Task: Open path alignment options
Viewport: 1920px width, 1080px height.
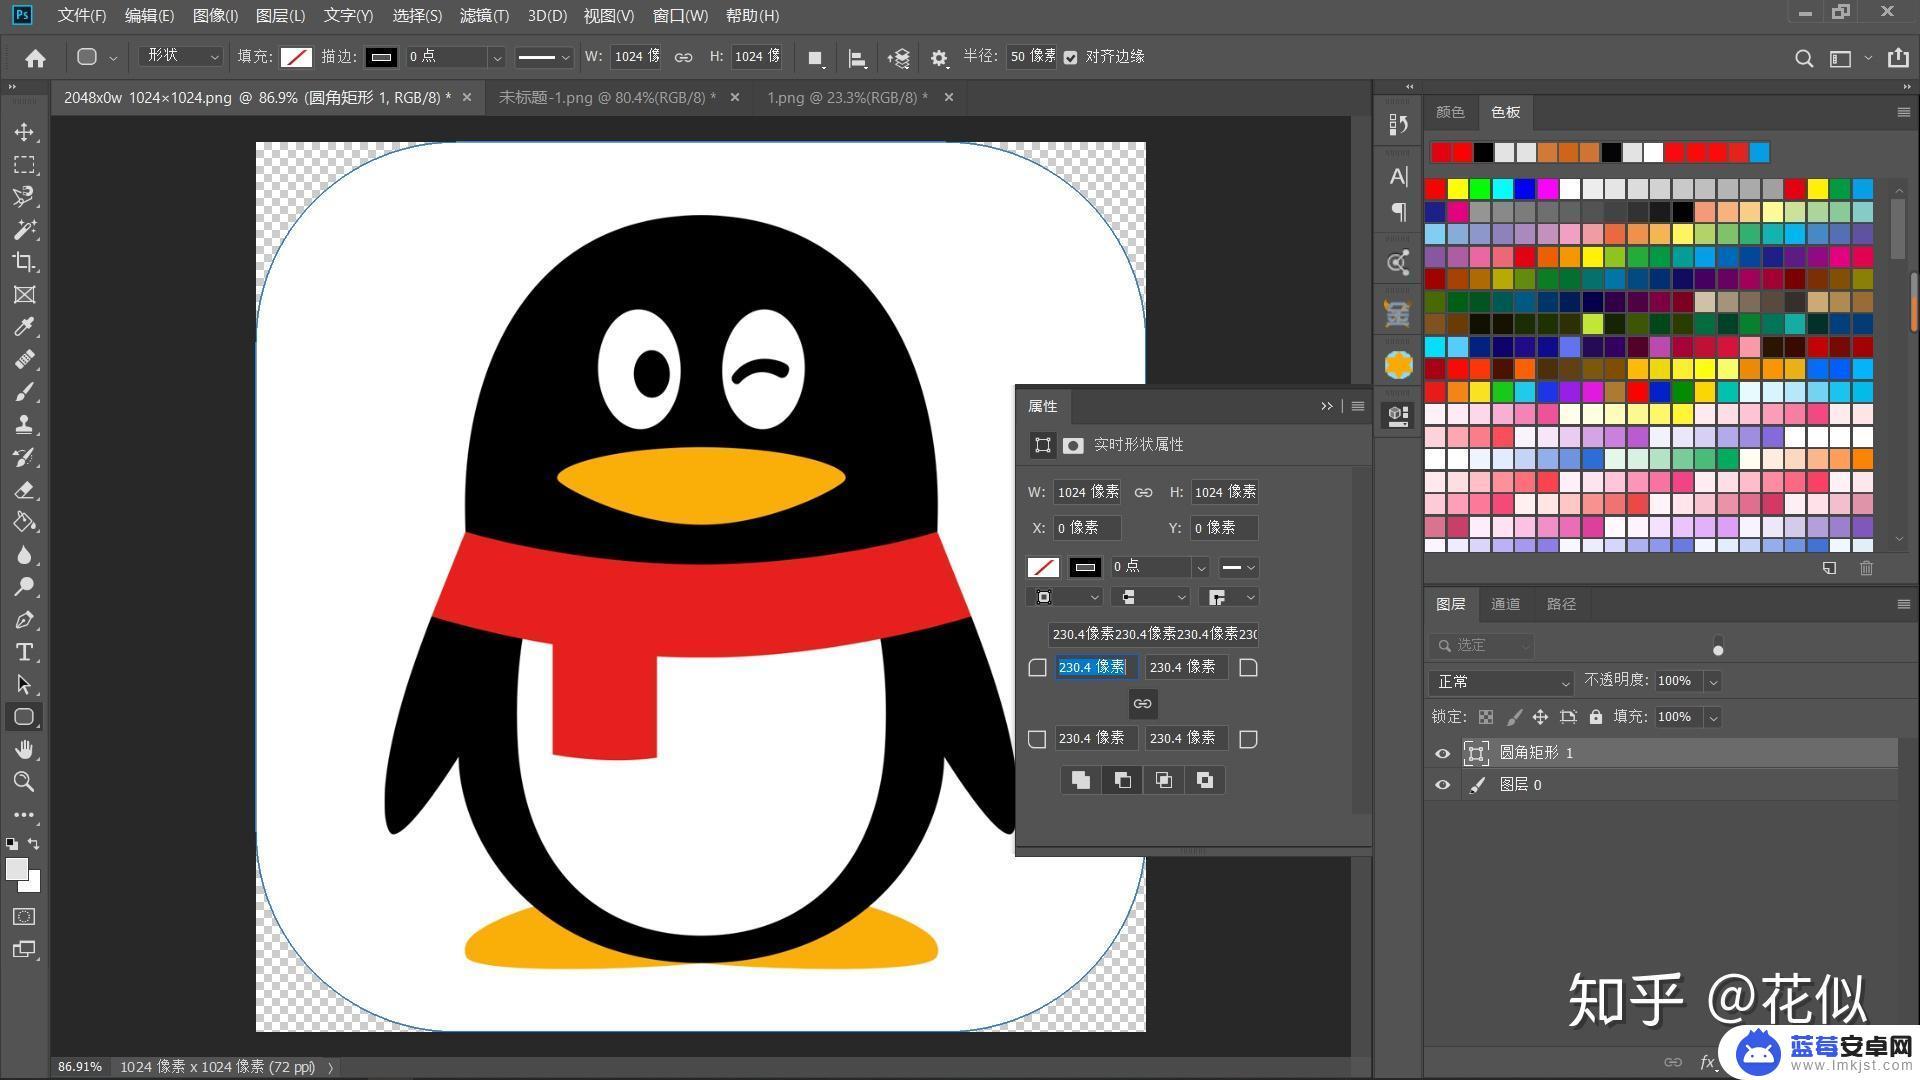Action: tap(857, 58)
